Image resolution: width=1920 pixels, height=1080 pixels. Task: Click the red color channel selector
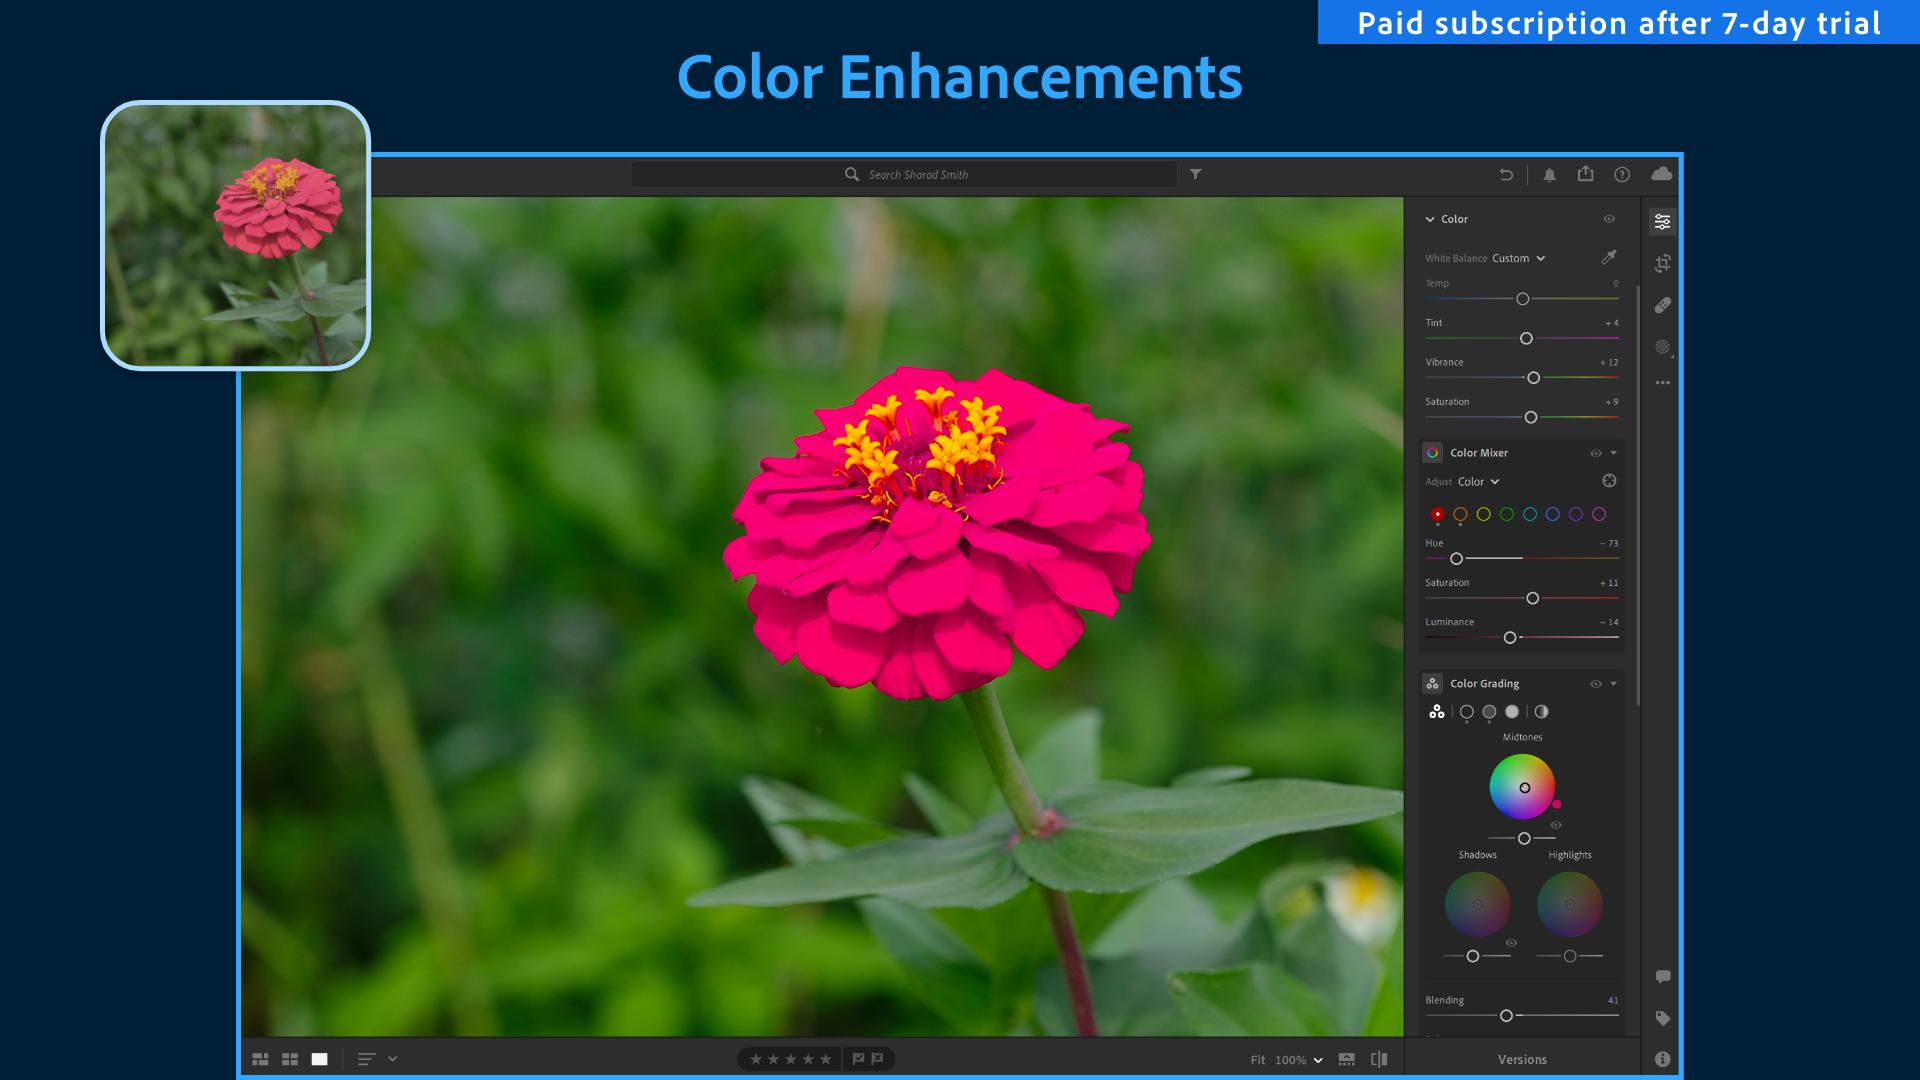tap(1437, 513)
